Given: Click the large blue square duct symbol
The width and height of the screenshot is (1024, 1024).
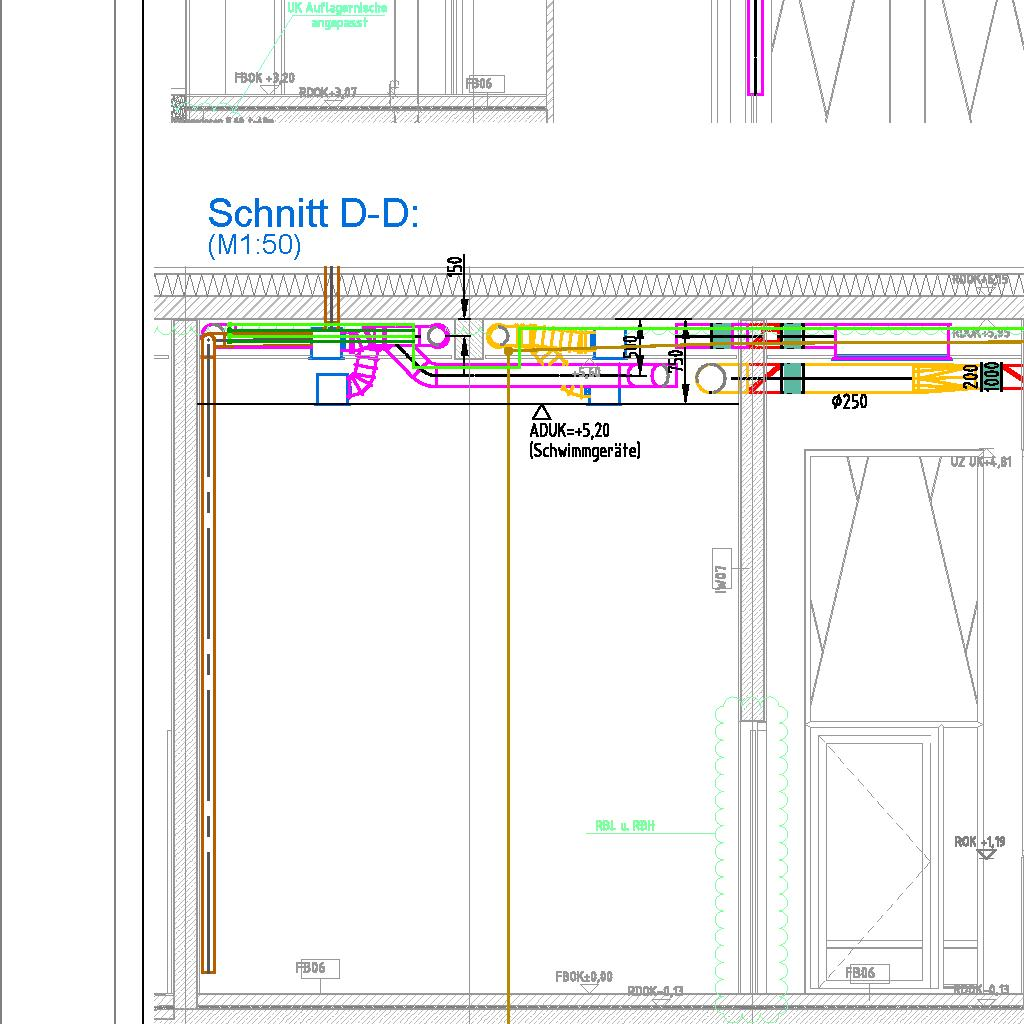Looking at the screenshot, I should click(333, 388).
